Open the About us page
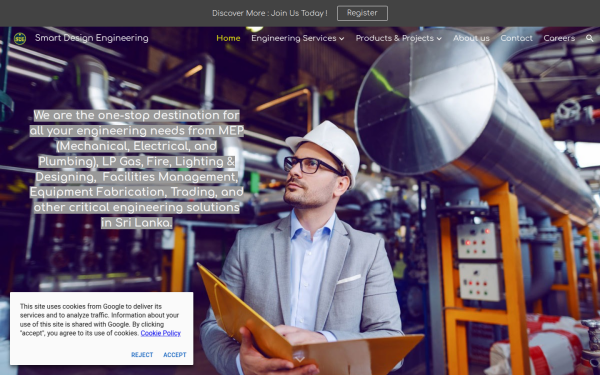The height and width of the screenshot is (375, 600). tap(471, 38)
